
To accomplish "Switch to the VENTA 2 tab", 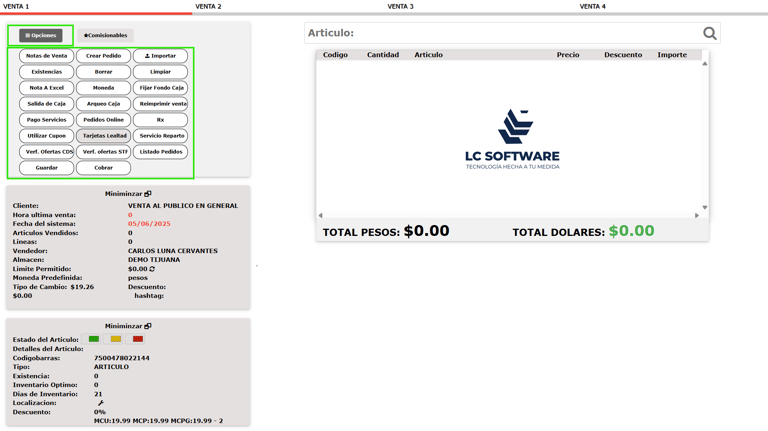I will pos(208,6).
